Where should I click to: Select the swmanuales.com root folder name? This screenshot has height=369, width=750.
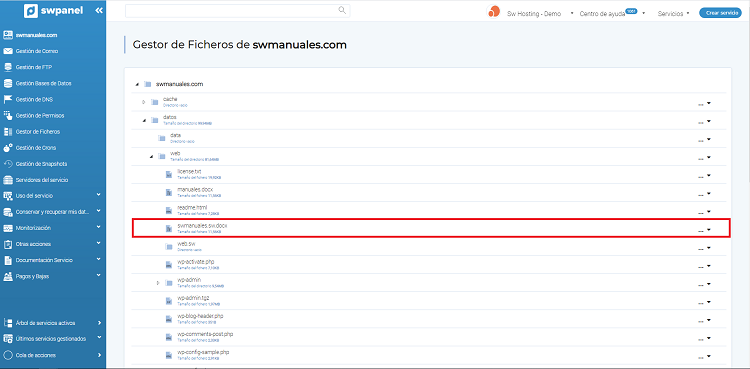(179, 84)
